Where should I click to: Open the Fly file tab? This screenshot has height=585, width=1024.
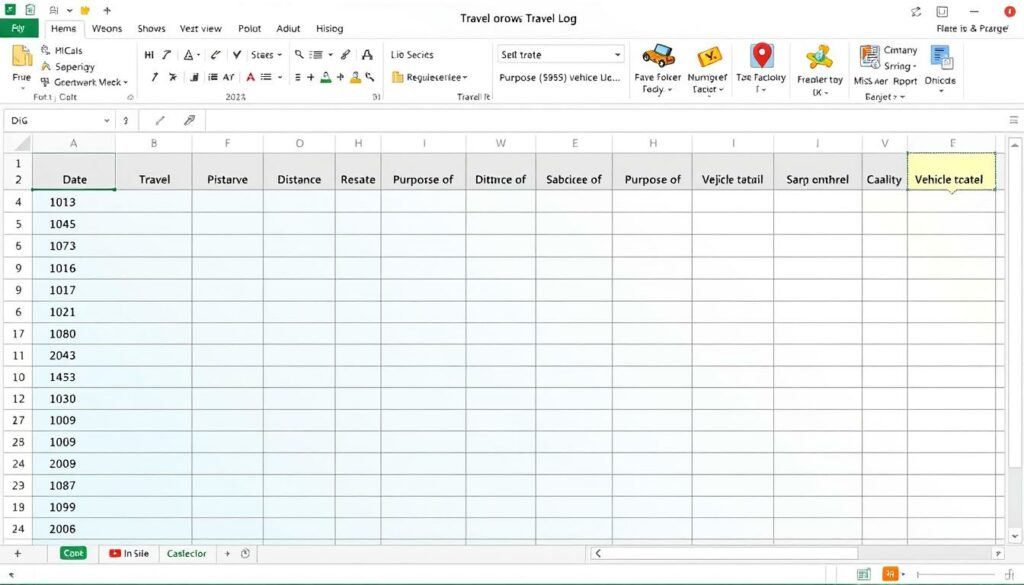click(x=19, y=29)
